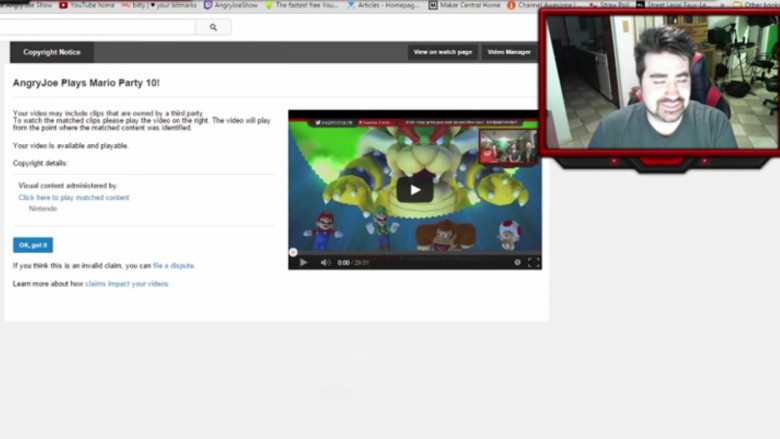Viewport: 780px width, 439px height.
Task: Click View on watch page button
Action: tap(443, 52)
